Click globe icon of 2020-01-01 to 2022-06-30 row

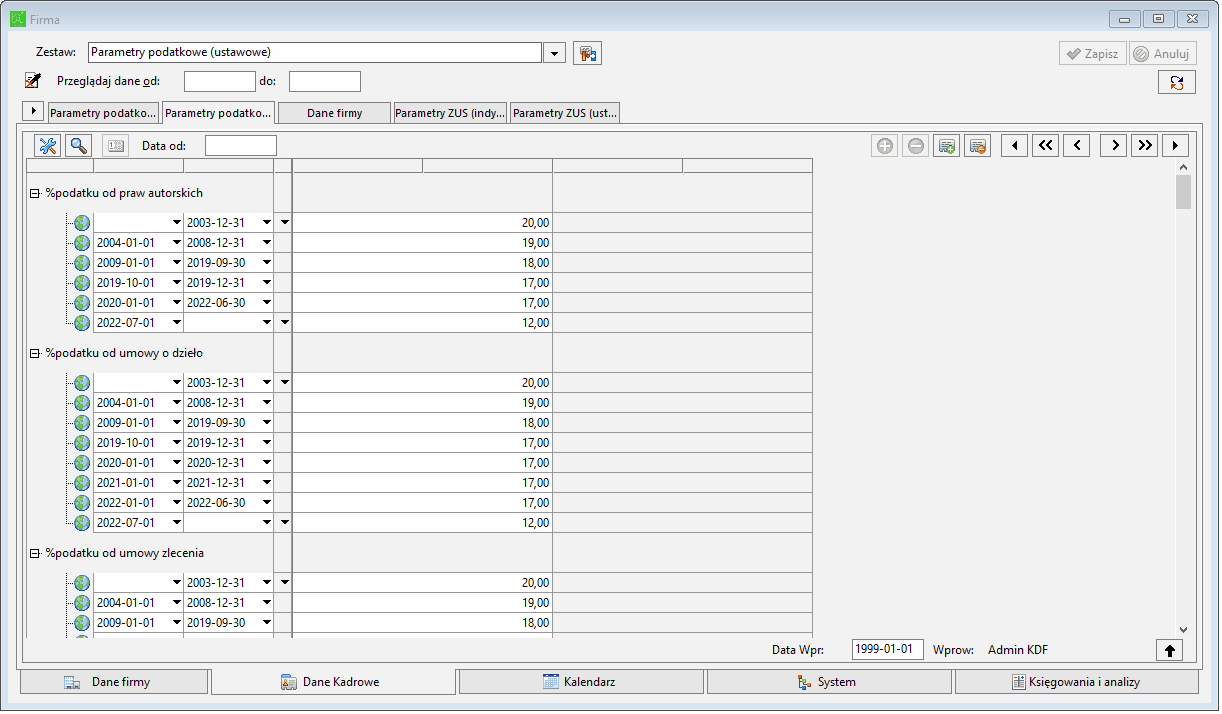tap(82, 303)
